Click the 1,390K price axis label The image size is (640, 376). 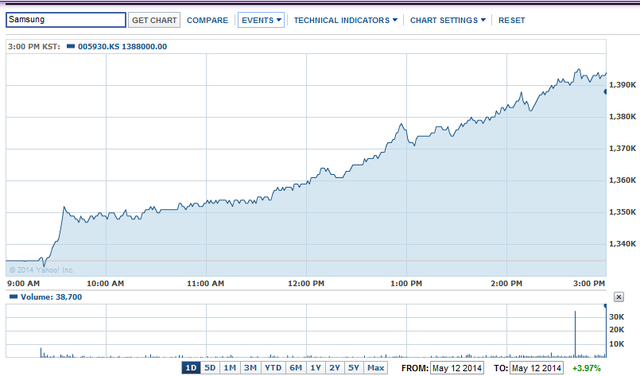(x=622, y=85)
